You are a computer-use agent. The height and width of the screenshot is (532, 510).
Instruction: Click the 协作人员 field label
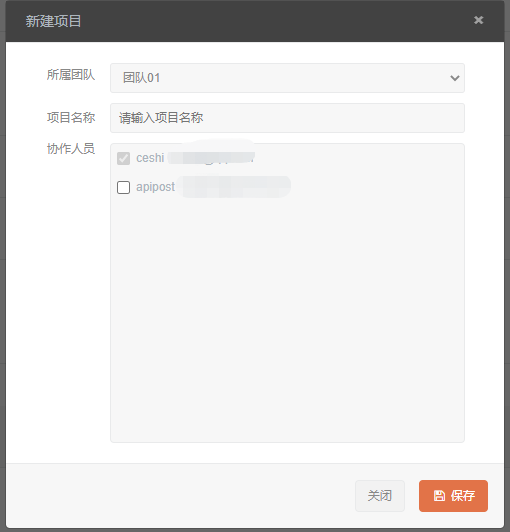coord(71,149)
